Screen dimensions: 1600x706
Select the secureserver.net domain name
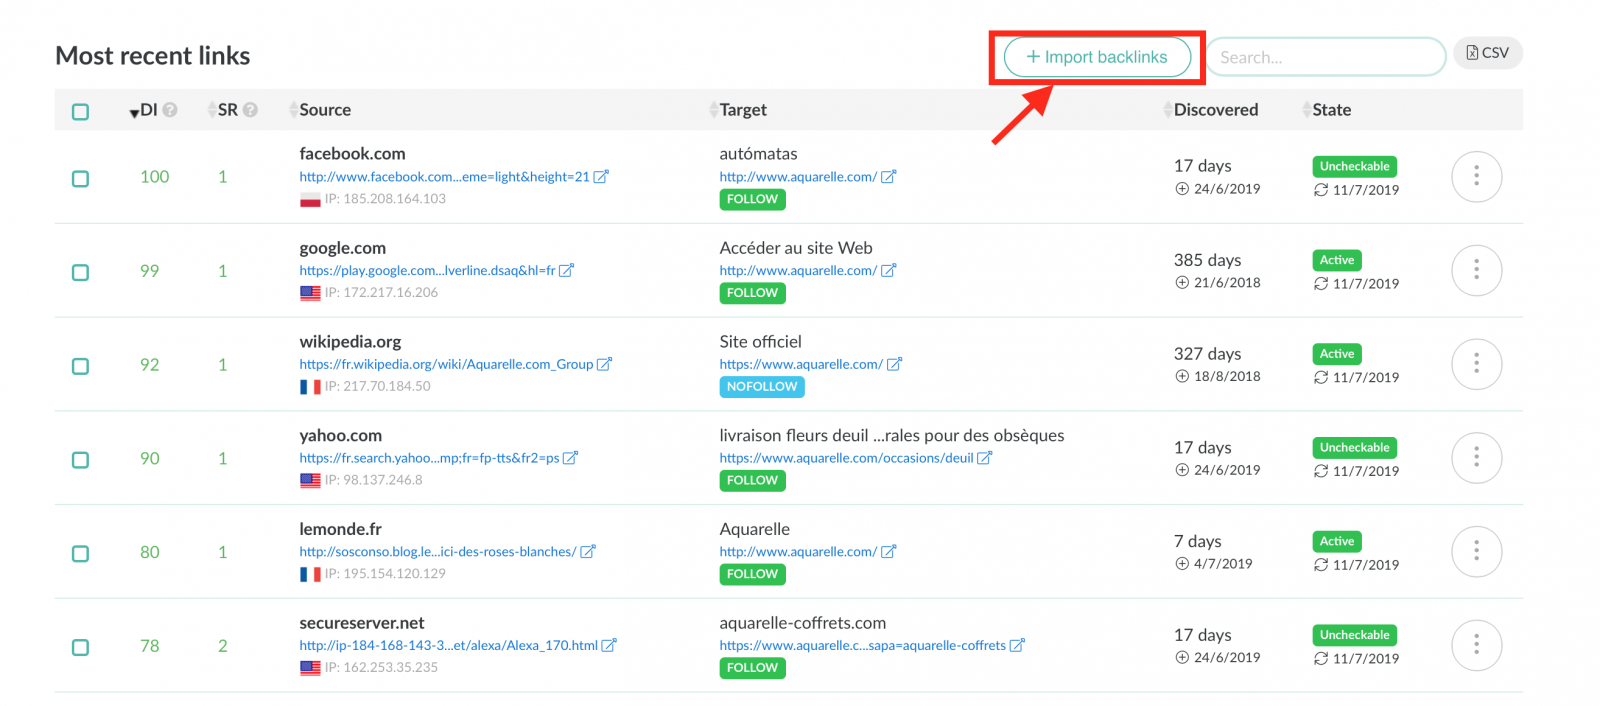[362, 623]
